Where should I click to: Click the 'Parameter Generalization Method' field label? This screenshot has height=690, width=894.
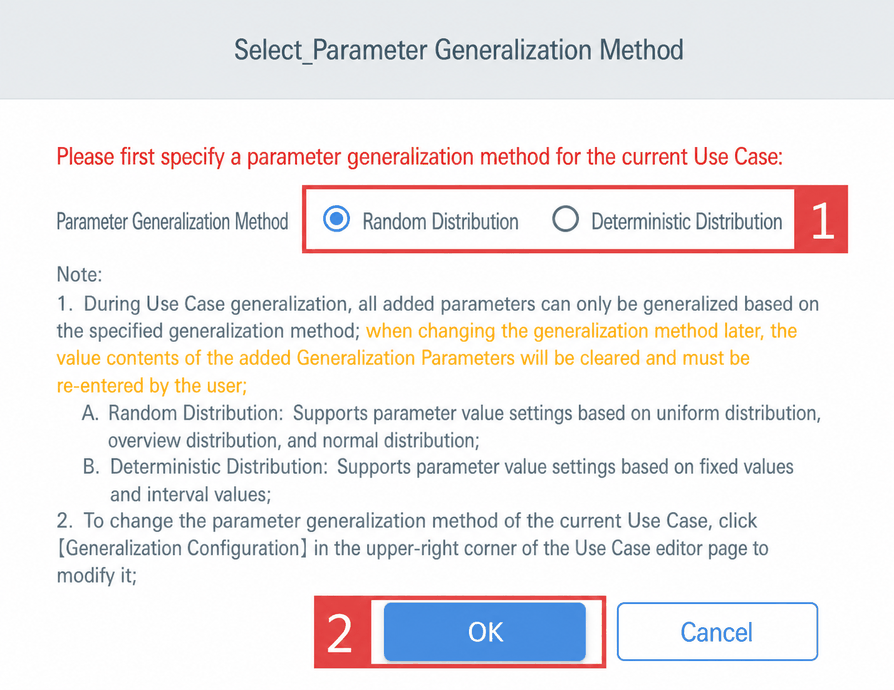click(x=172, y=221)
